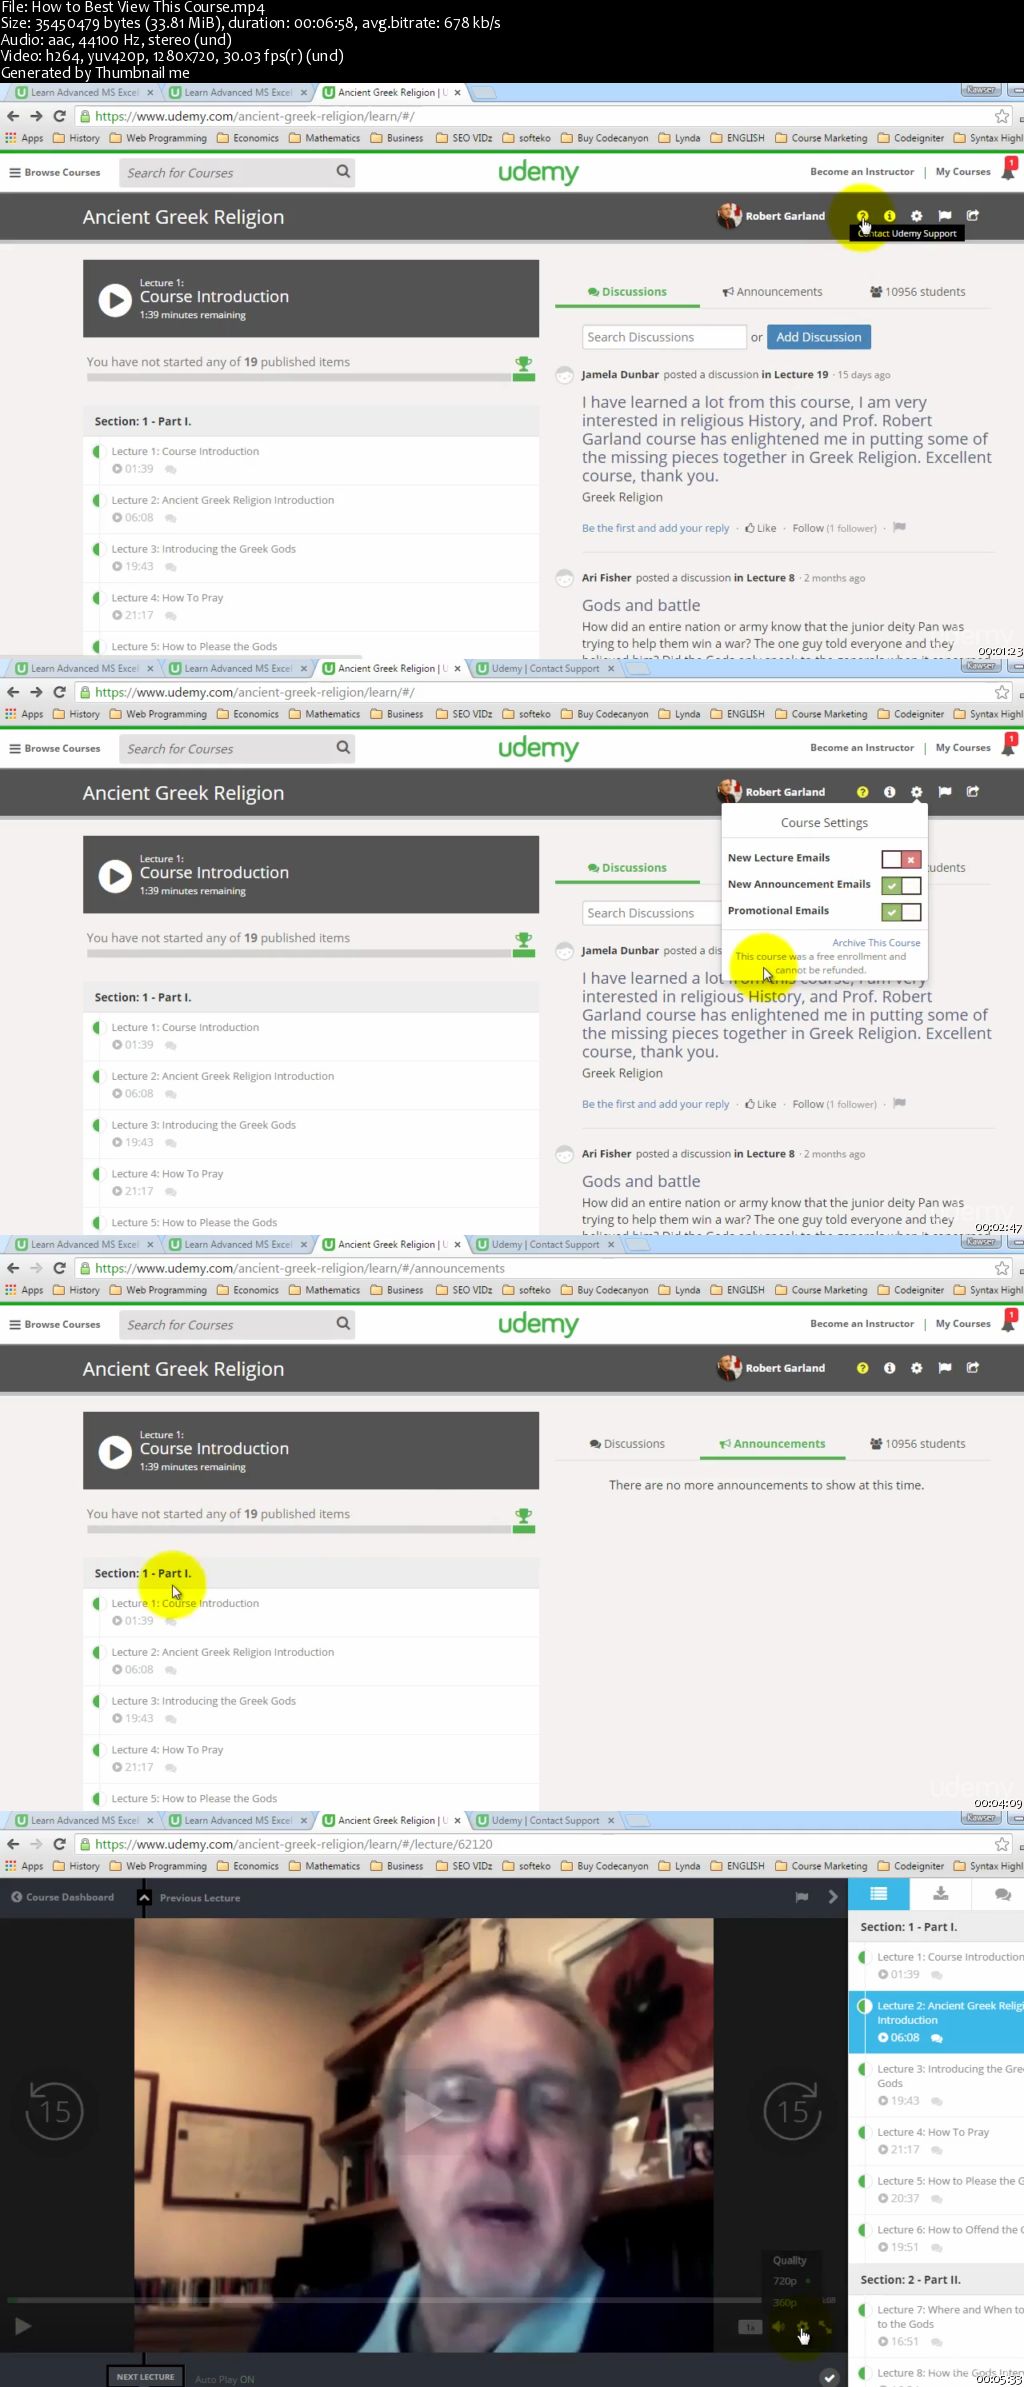Open the 1x playback speed selector
Screen dimensions: 1024x2387
[750, 2327]
